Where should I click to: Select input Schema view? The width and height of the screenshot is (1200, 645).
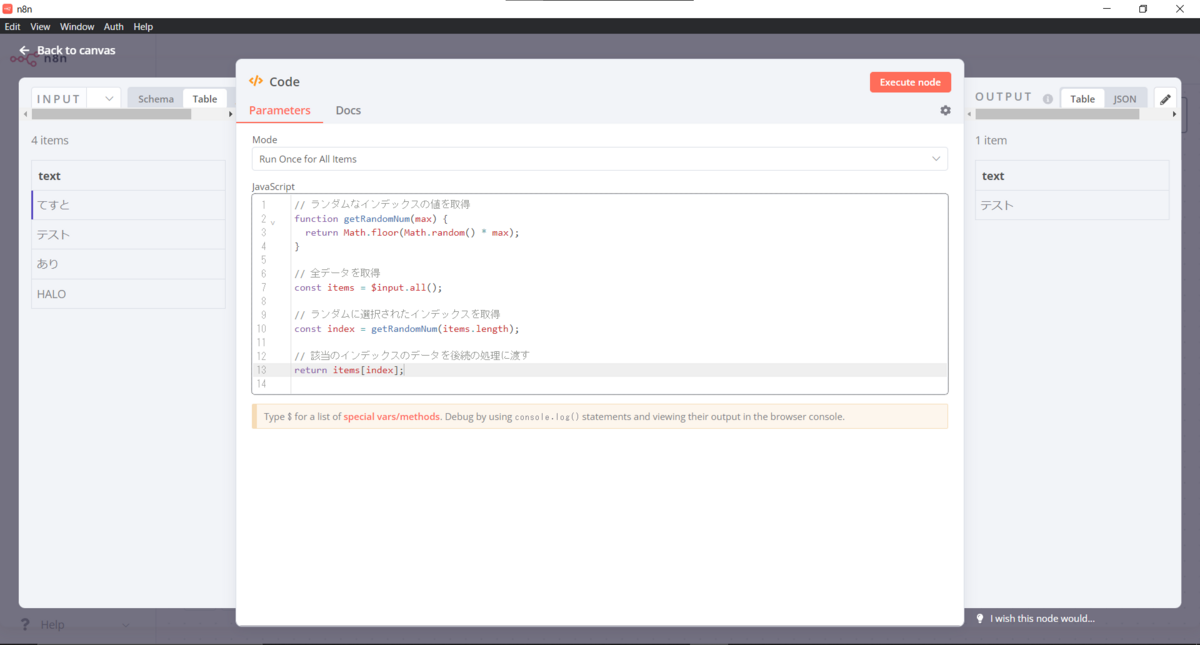pos(155,98)
